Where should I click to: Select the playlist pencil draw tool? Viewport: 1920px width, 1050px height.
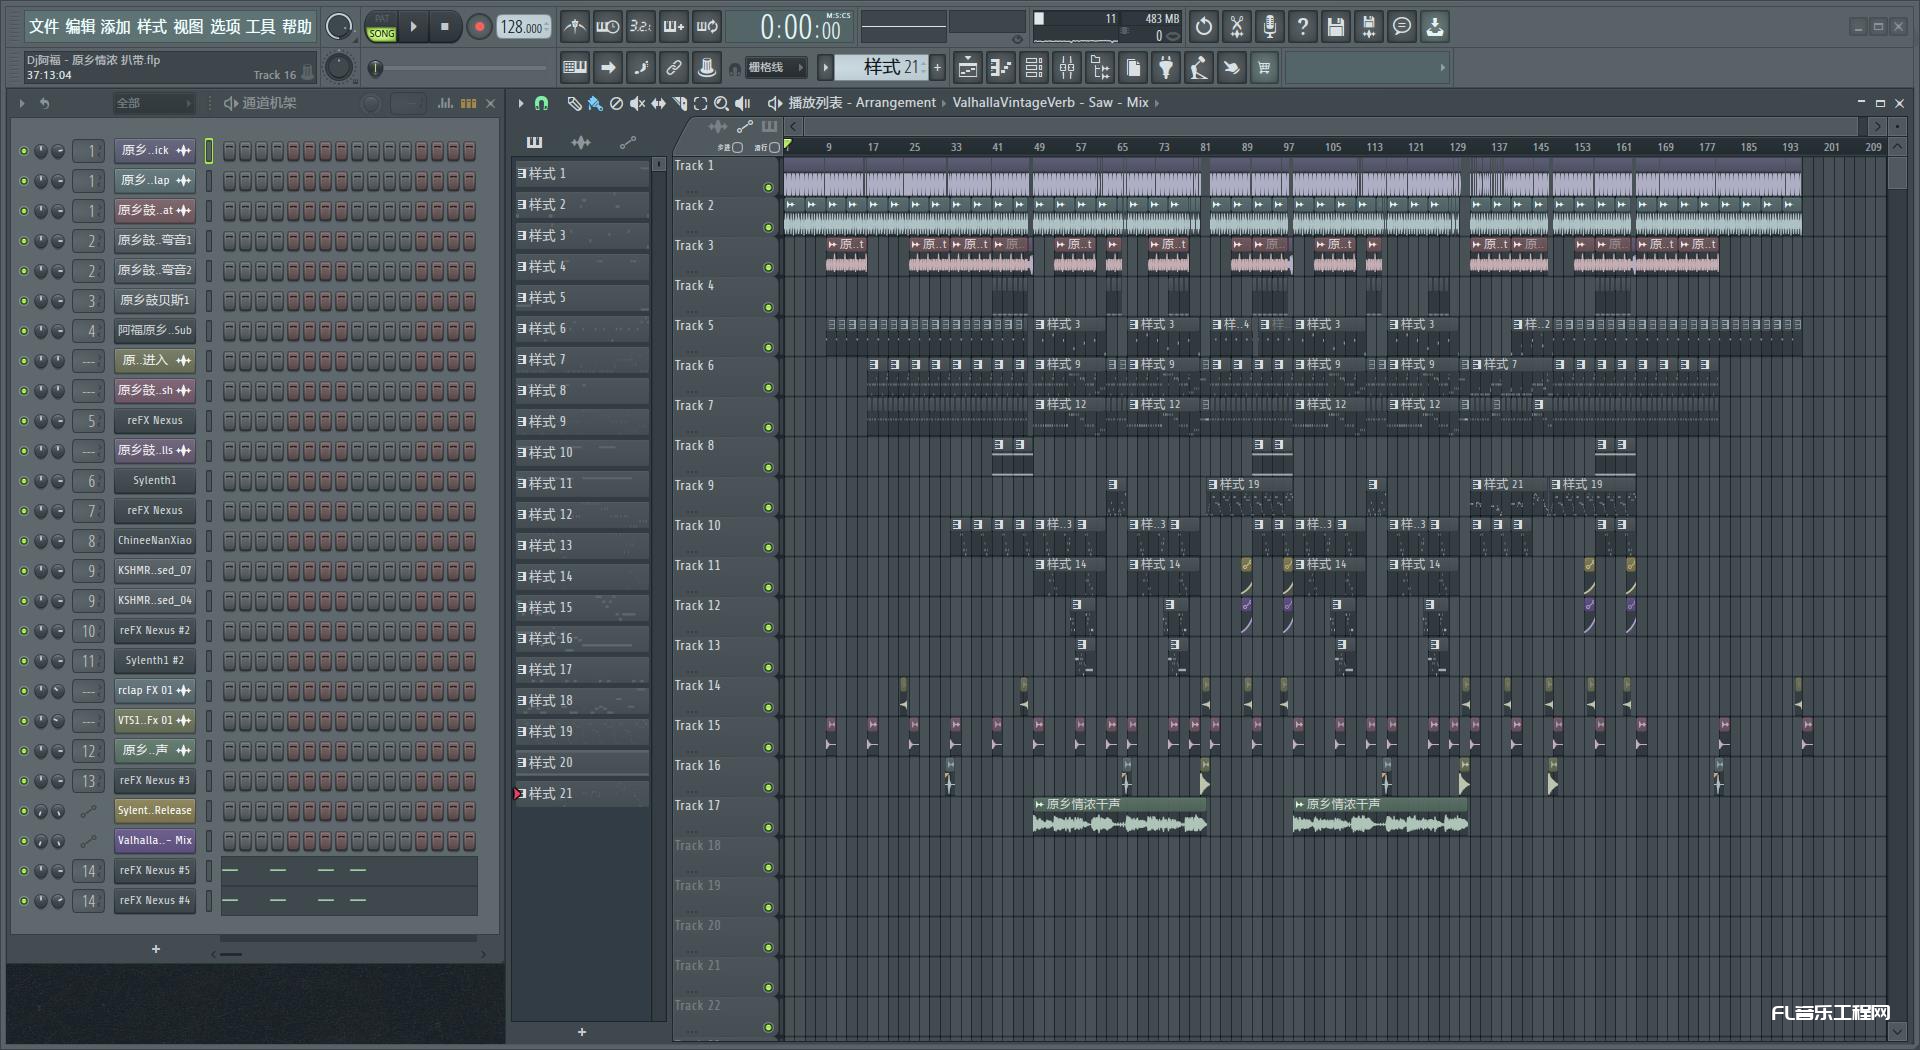[574, 103]
